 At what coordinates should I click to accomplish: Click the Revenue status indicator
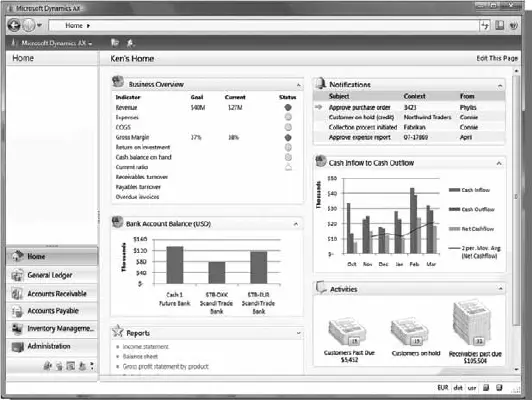[288, 108]
